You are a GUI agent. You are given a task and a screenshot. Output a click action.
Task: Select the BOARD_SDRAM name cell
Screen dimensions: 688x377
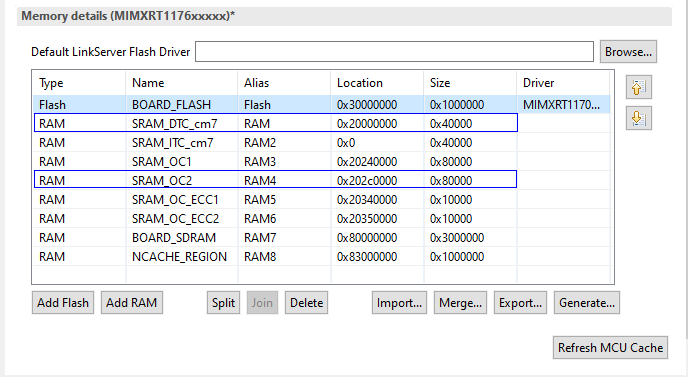(x=174, y=237)
